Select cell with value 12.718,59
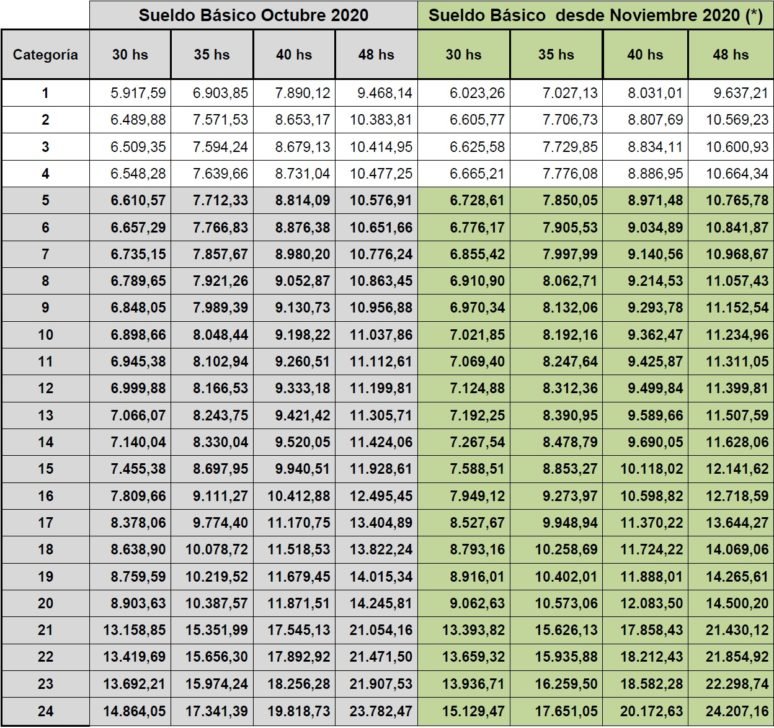The height and width of the screenshot is (728, 774). 731,496
